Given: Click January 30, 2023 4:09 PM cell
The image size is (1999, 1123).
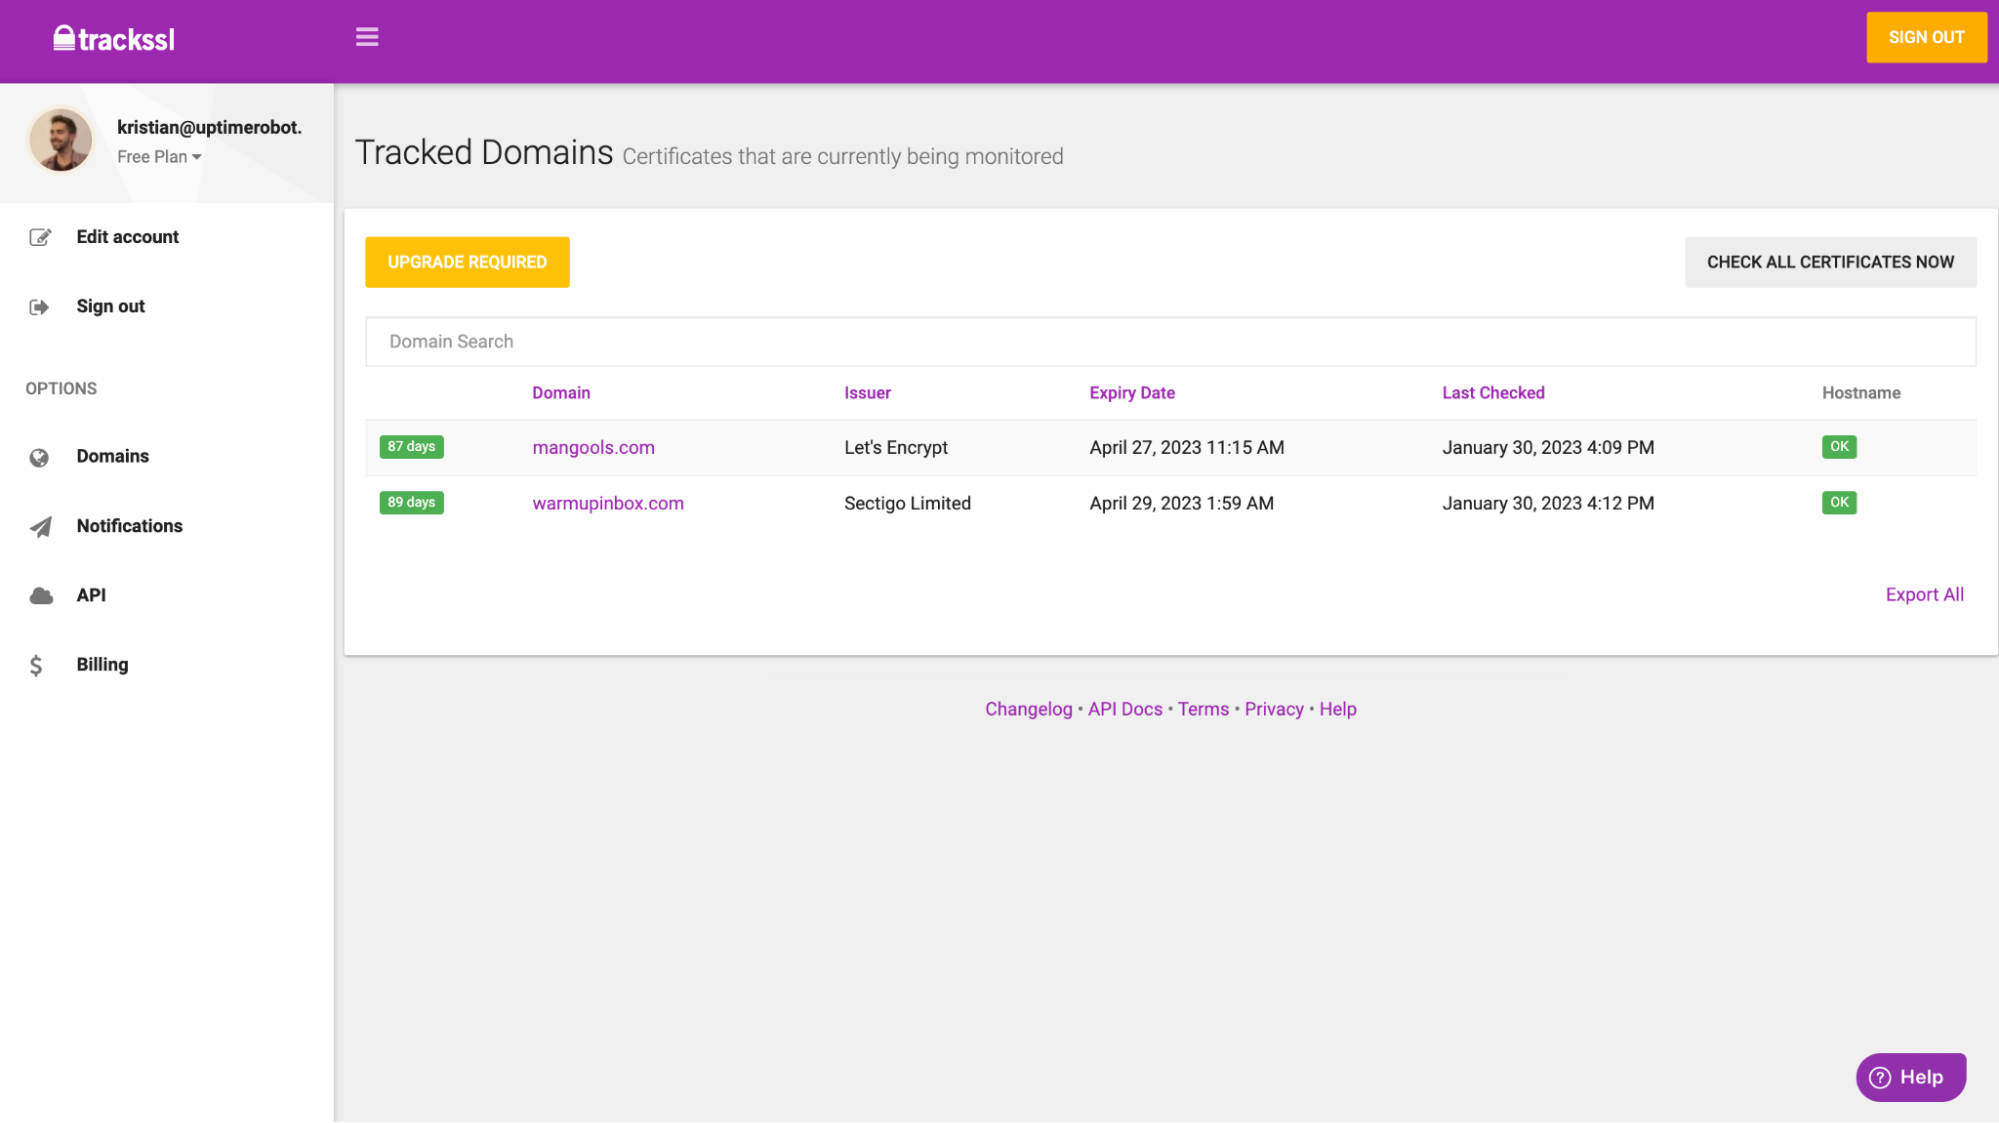Looking at the screenshot, I should (x=1548, y=448).
